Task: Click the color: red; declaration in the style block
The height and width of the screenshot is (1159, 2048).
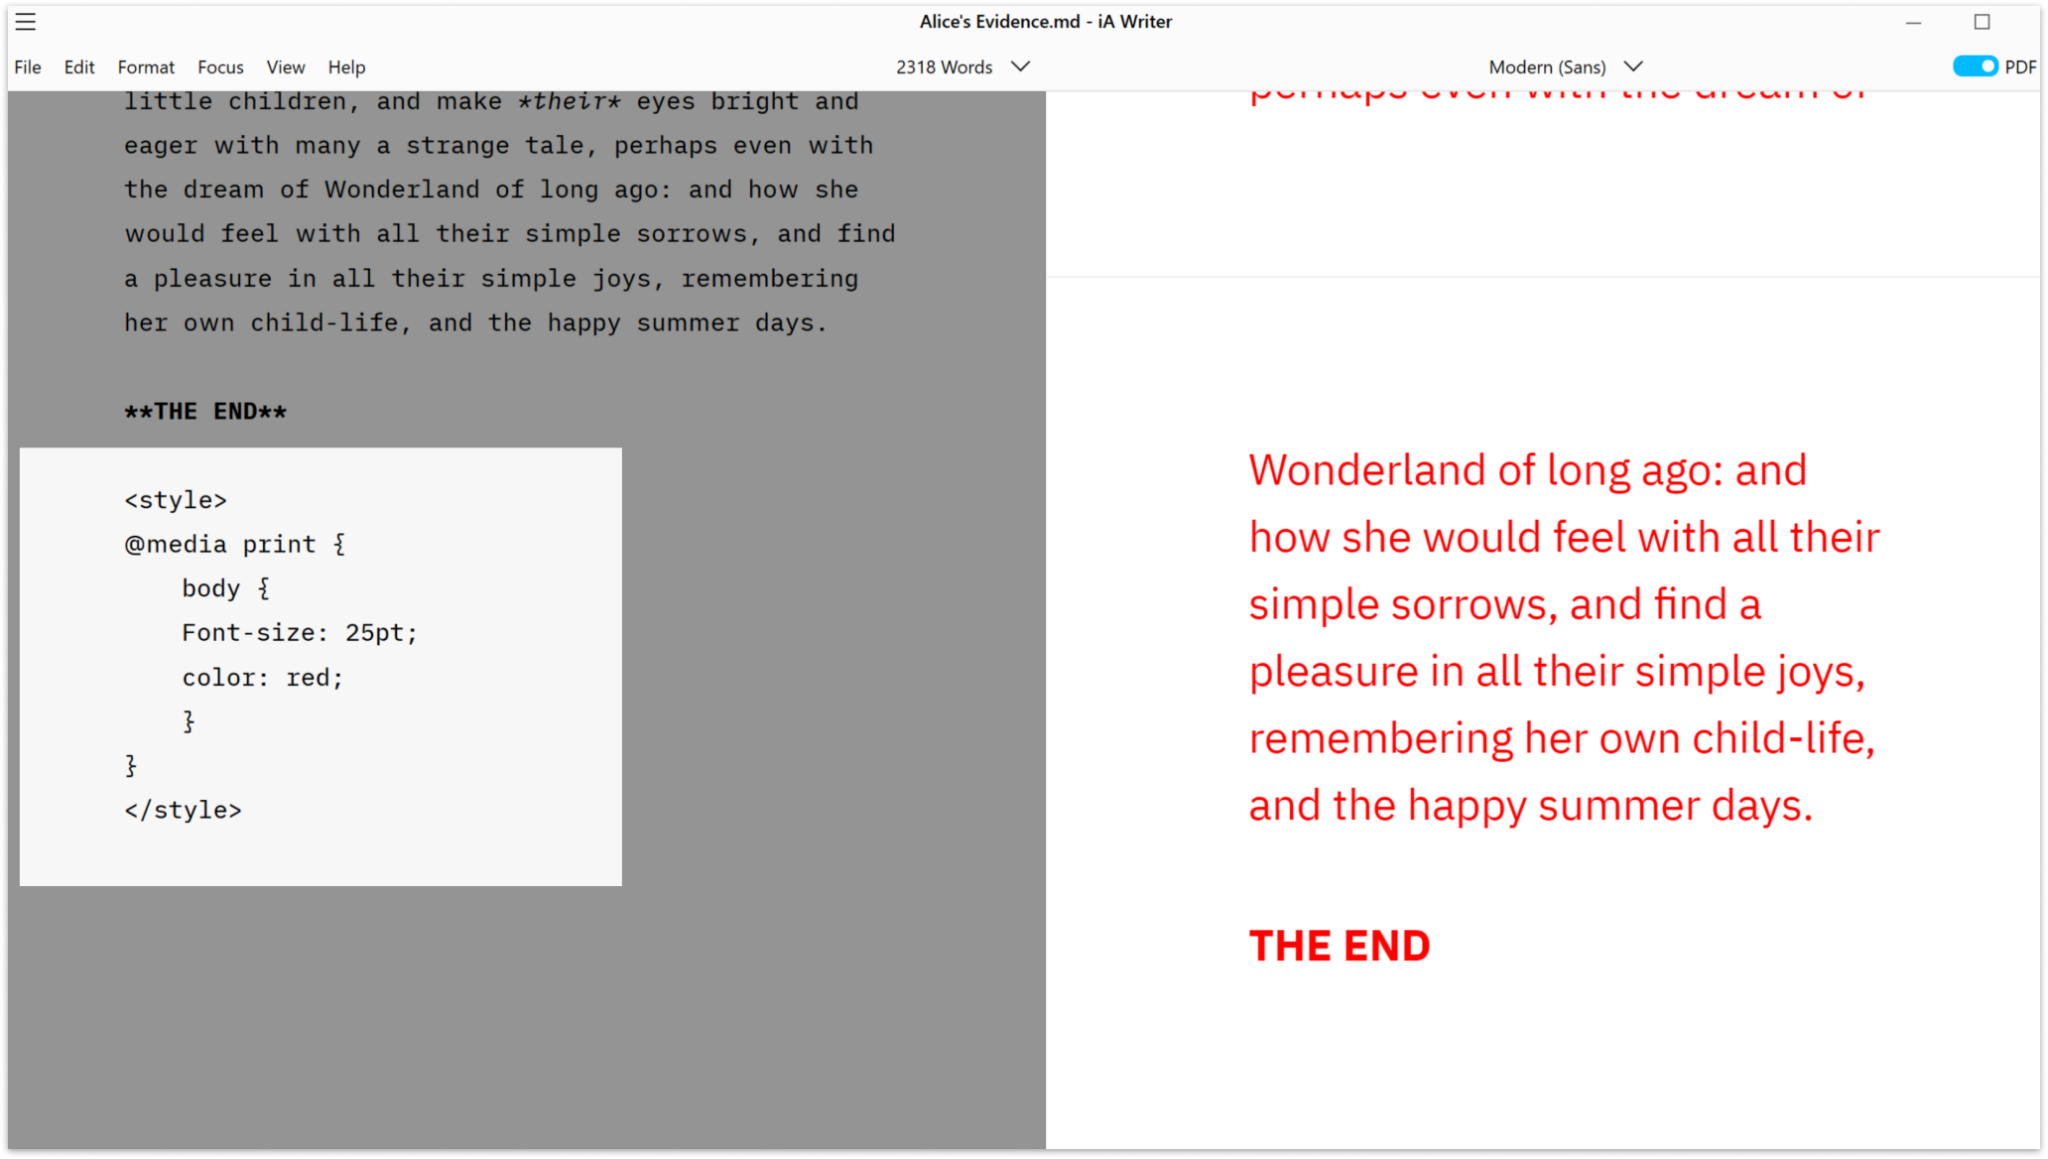Action: (x=262, y=676)
